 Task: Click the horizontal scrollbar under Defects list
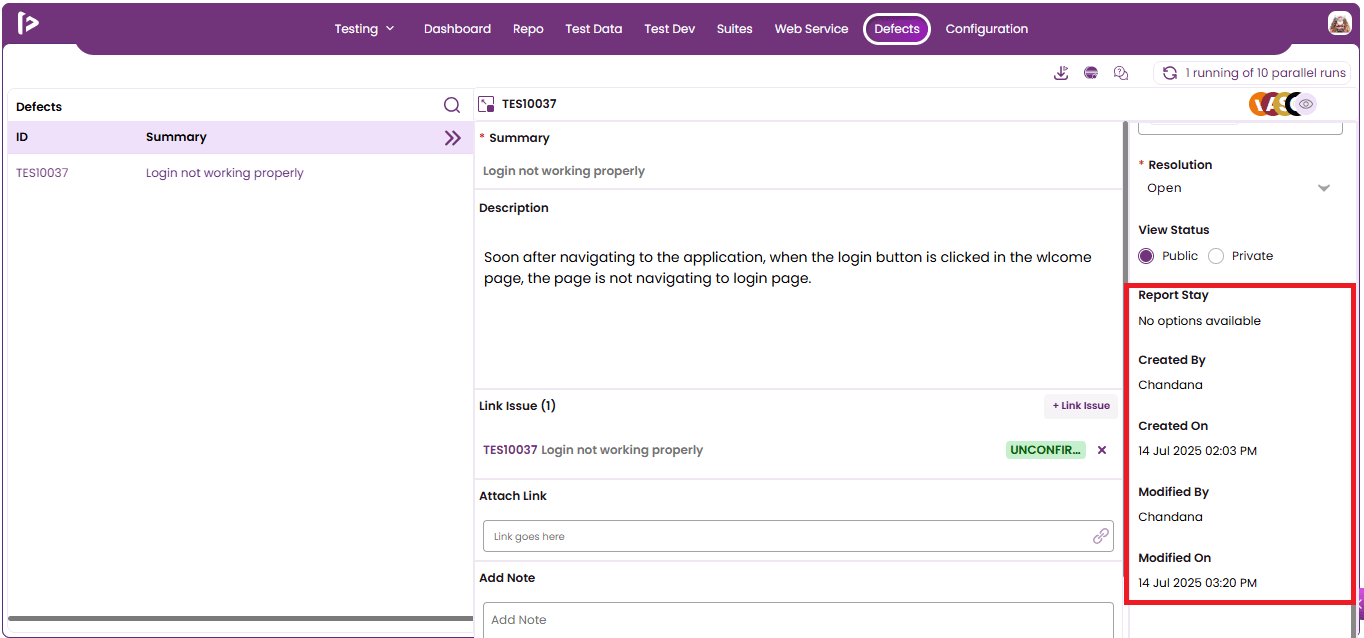[240, 619]
